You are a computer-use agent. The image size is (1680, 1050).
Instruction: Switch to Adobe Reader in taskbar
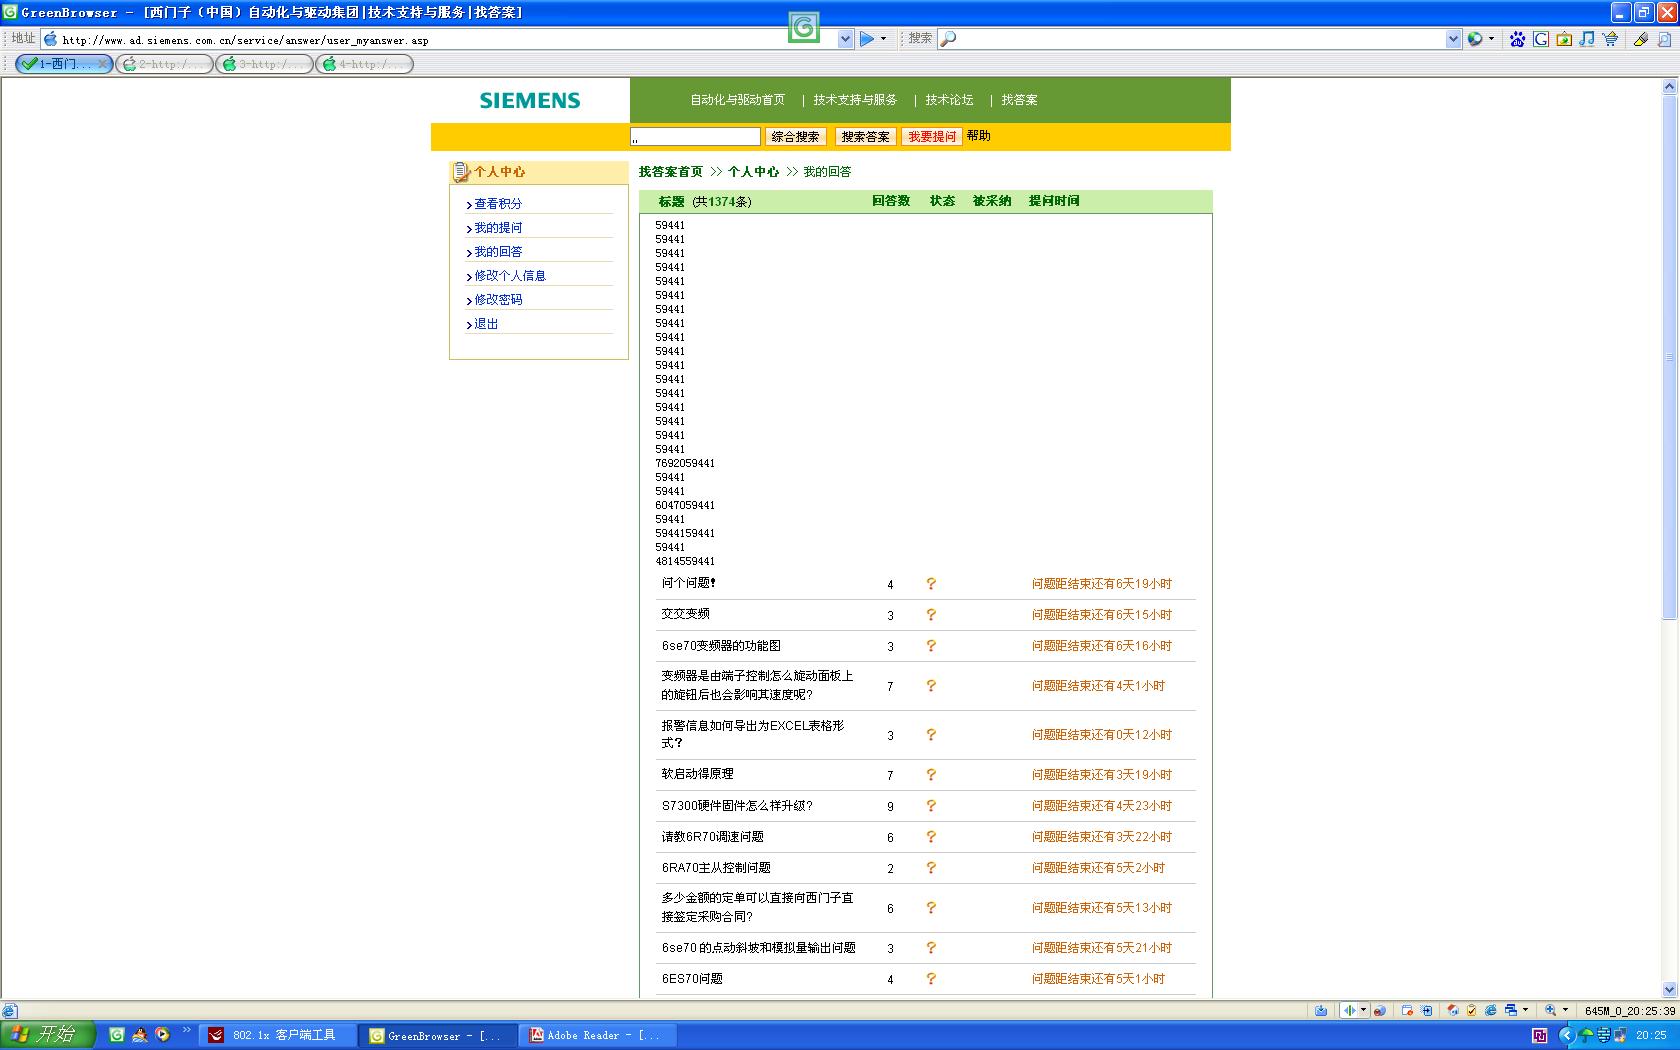tap(598, 1035)
